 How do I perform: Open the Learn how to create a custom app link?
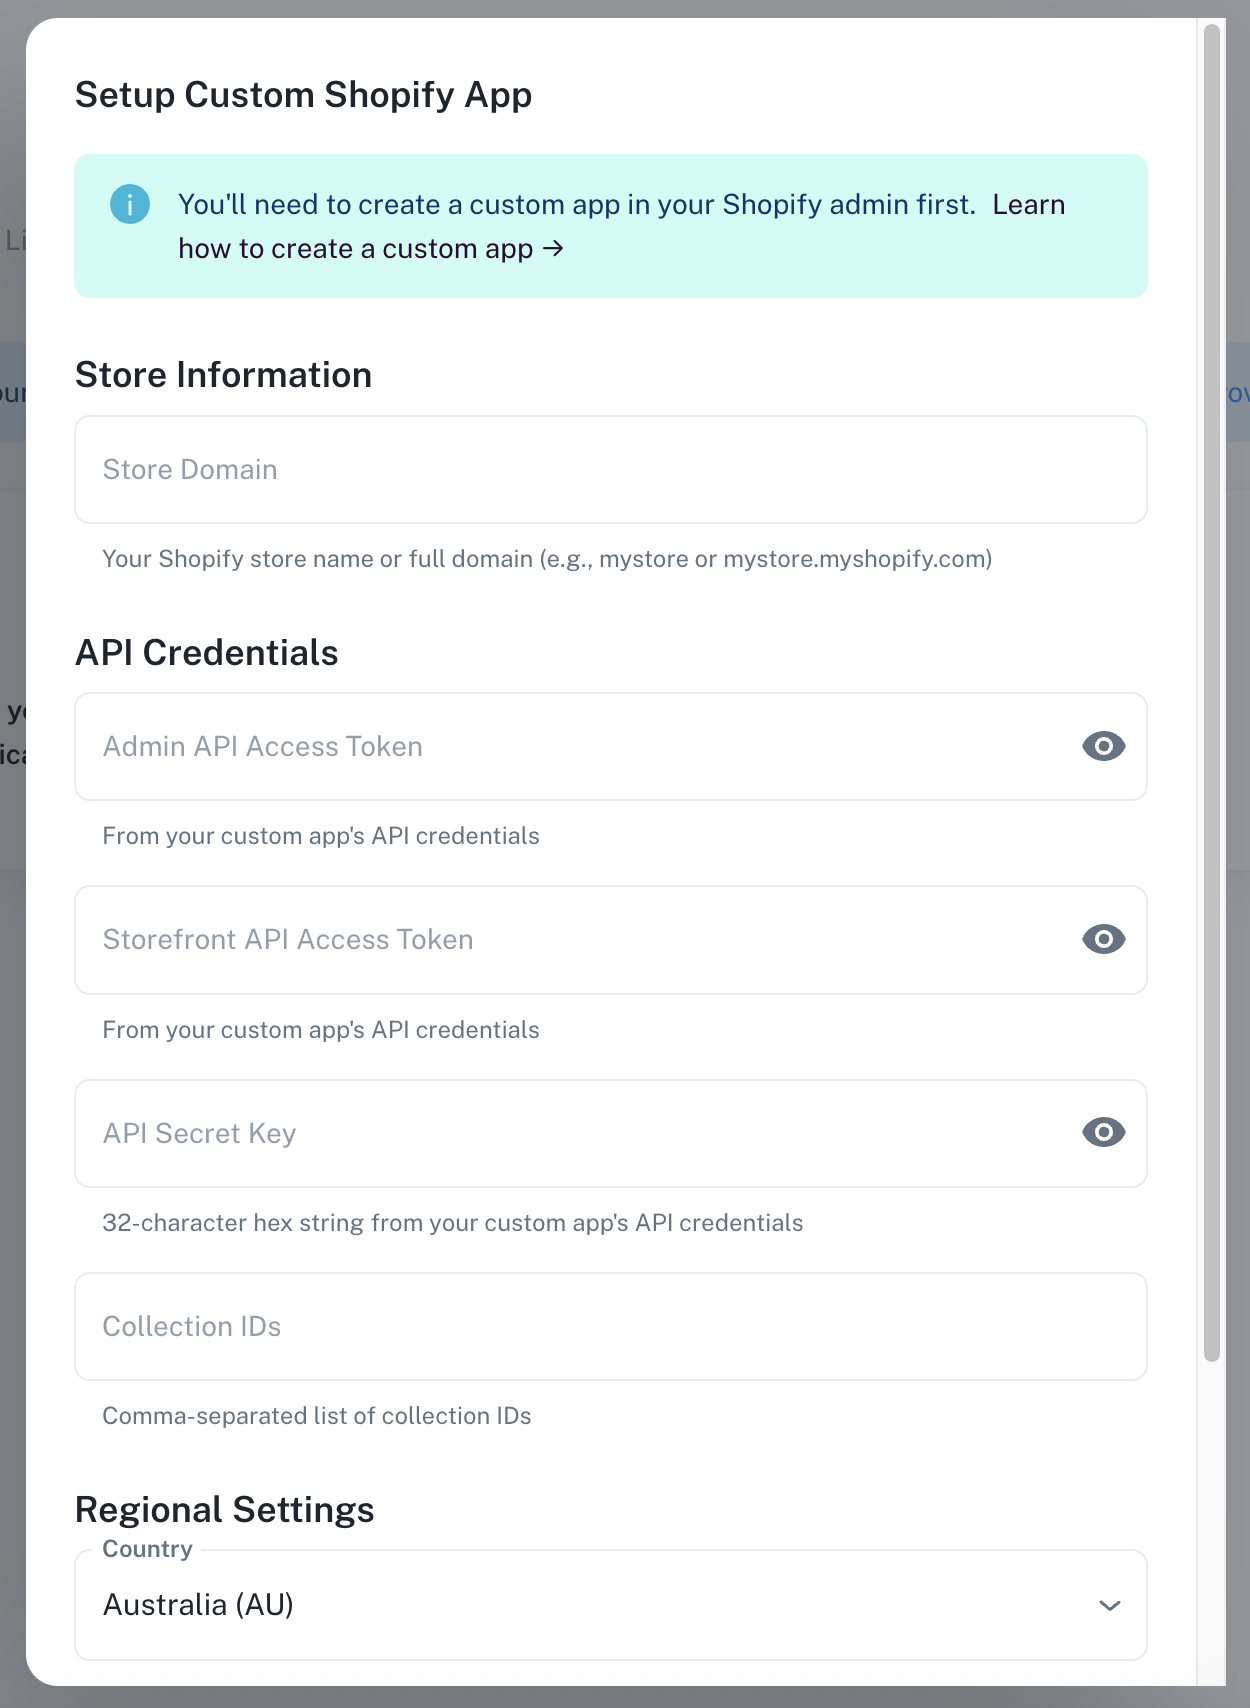click(371, 248)
